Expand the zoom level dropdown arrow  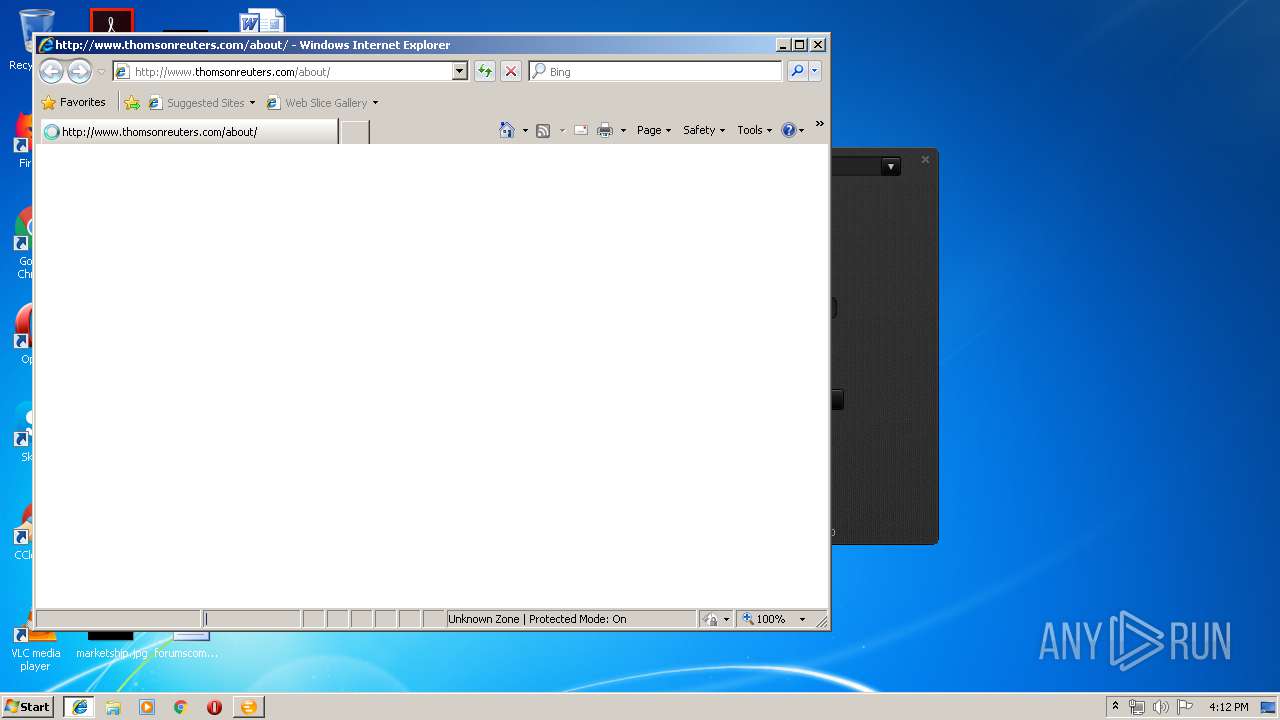pyautogui.click(x=802, y=619)
